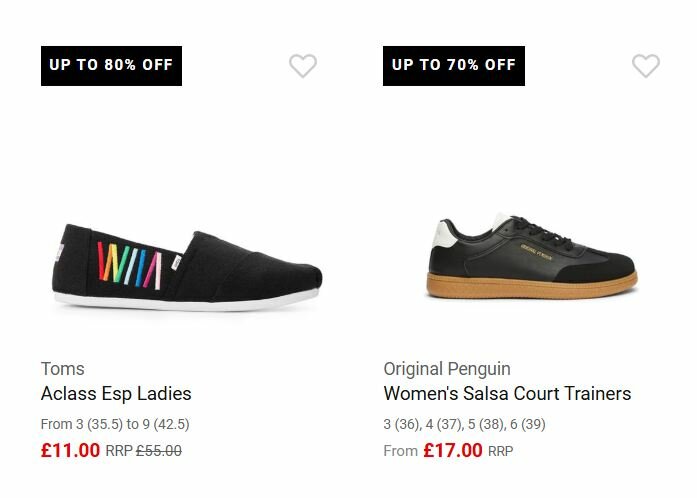This screenshot has height=498, width=697.
Task: Open the Aclass Esp Ladies product title
Action: tap(116, 393)
